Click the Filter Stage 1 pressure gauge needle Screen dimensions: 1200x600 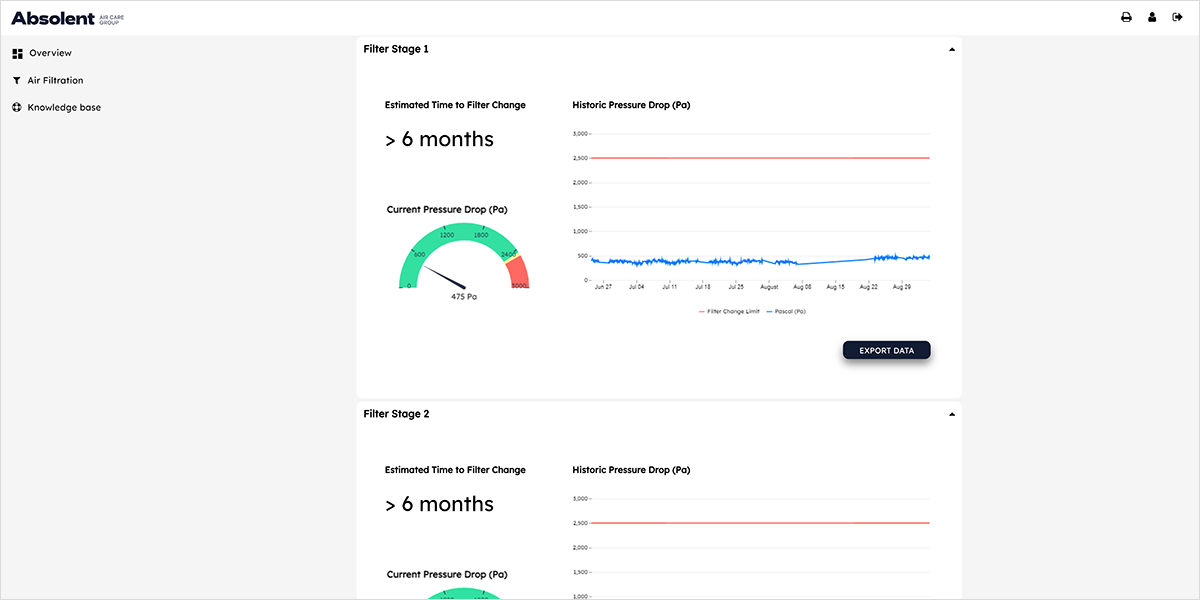click(446, 275)
